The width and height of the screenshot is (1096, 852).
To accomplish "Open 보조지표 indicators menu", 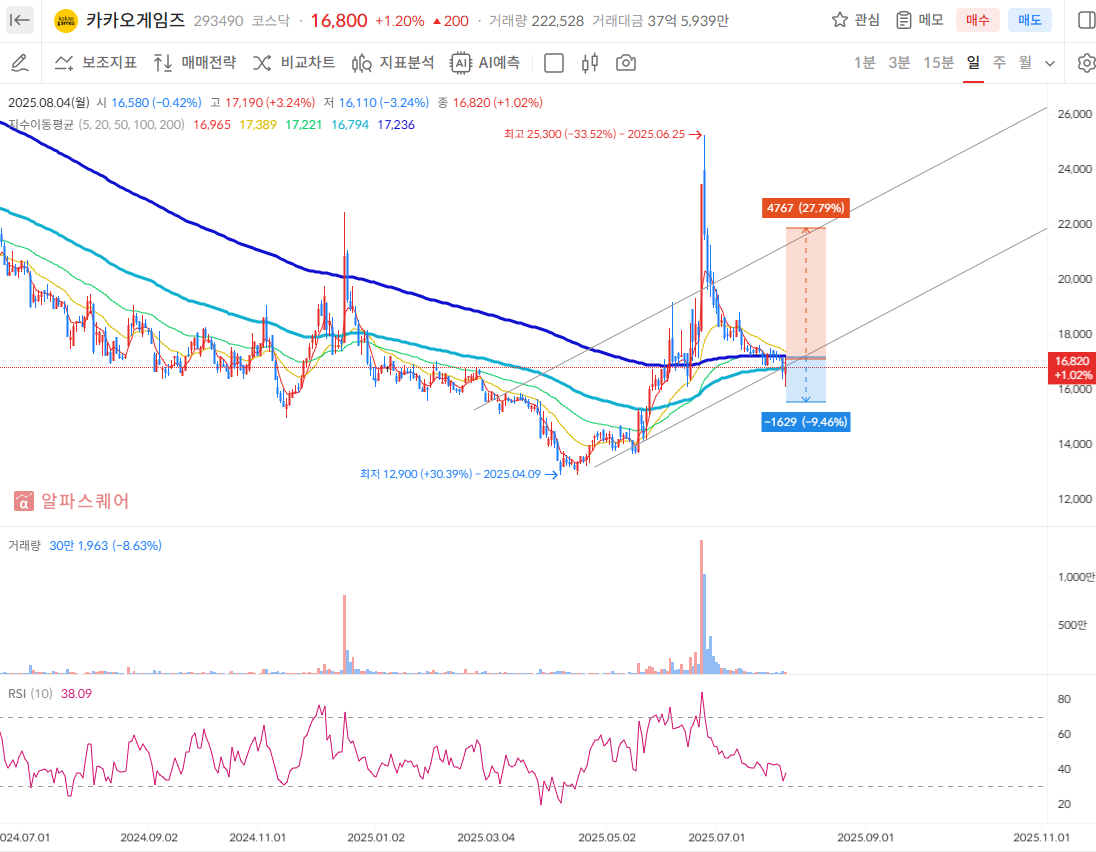I will pyautogui.click(x=95, y=63).
